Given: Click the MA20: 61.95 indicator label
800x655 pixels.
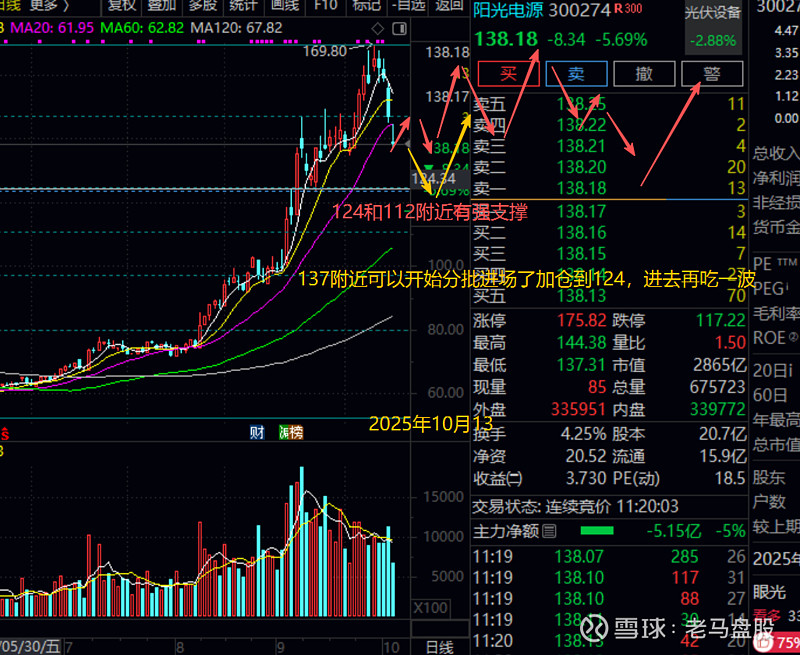Looking at the screenshot, I should point(52,28).
